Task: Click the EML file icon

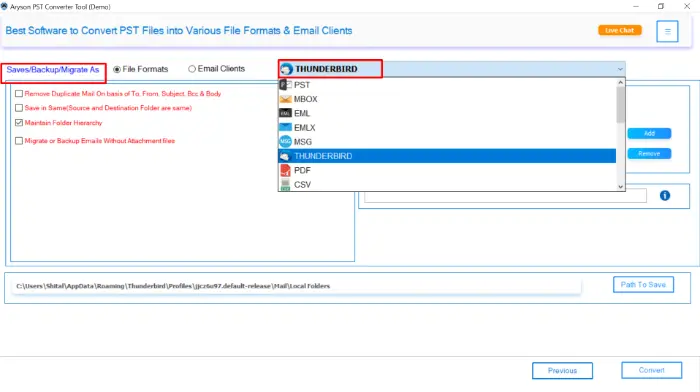Action: tap(285, 113)
